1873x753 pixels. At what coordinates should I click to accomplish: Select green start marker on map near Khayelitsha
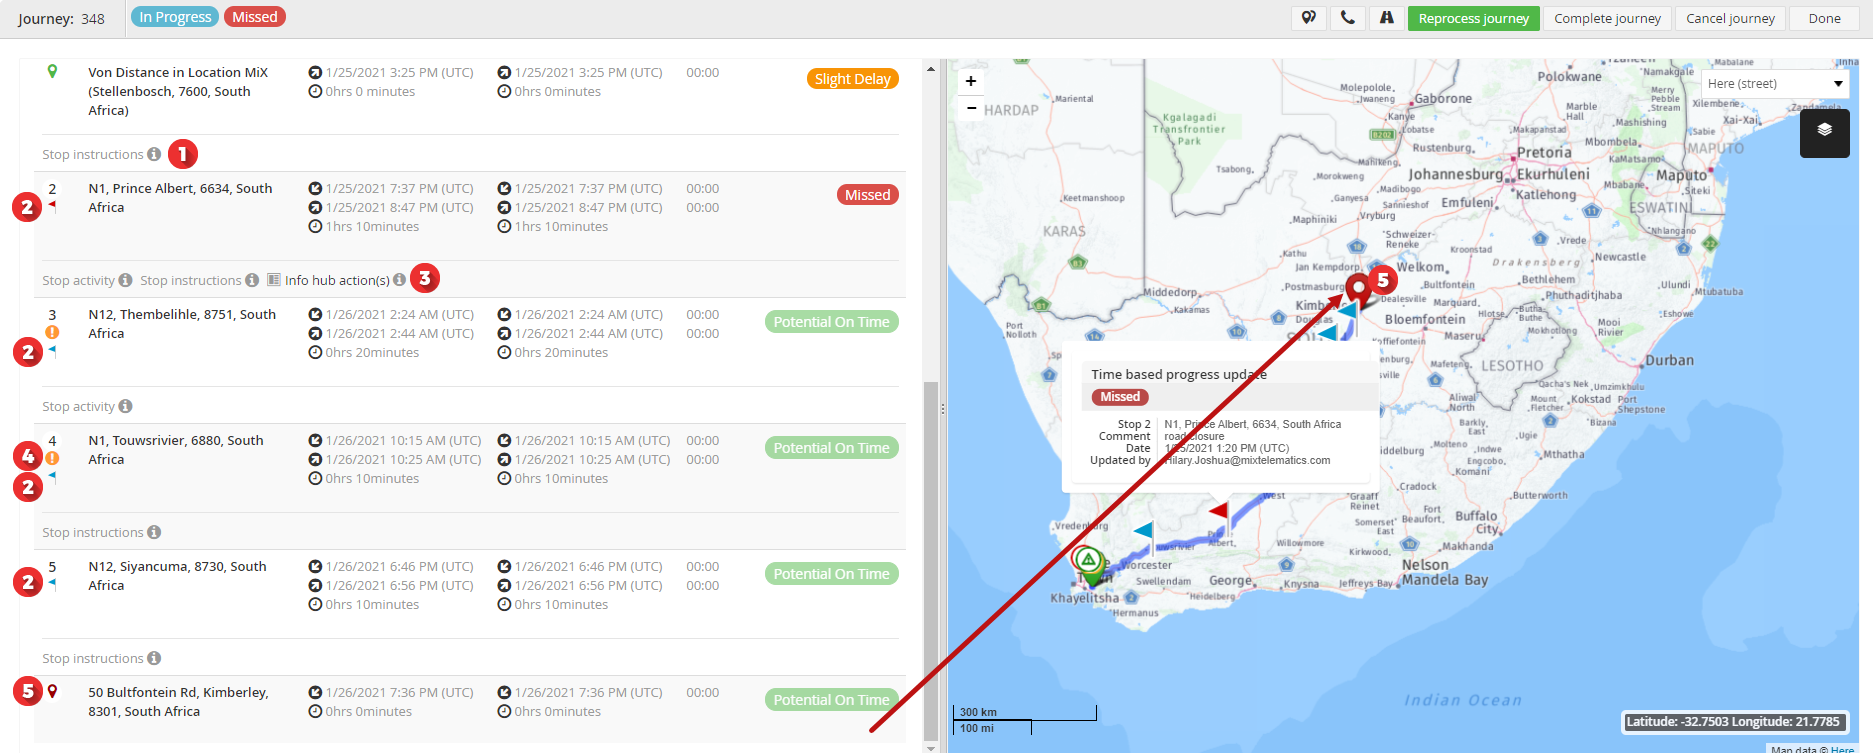point(1088,563)
